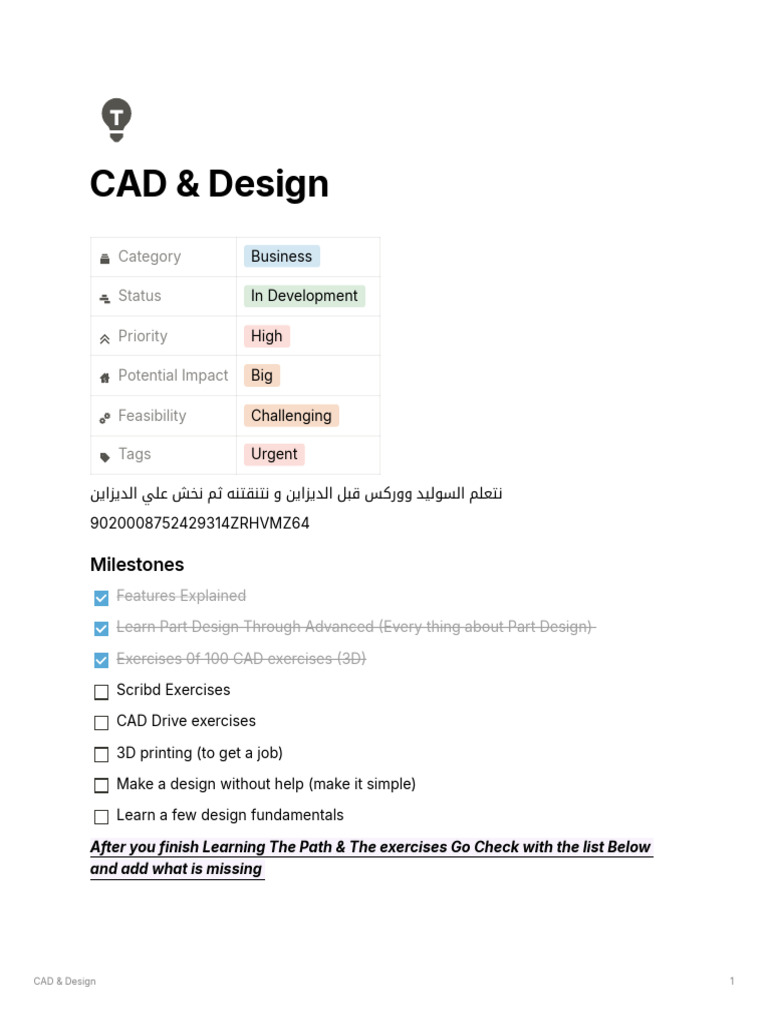Click the CAD & Design page title
Screen dimensions: 768x1024
(x=209, y=184)
